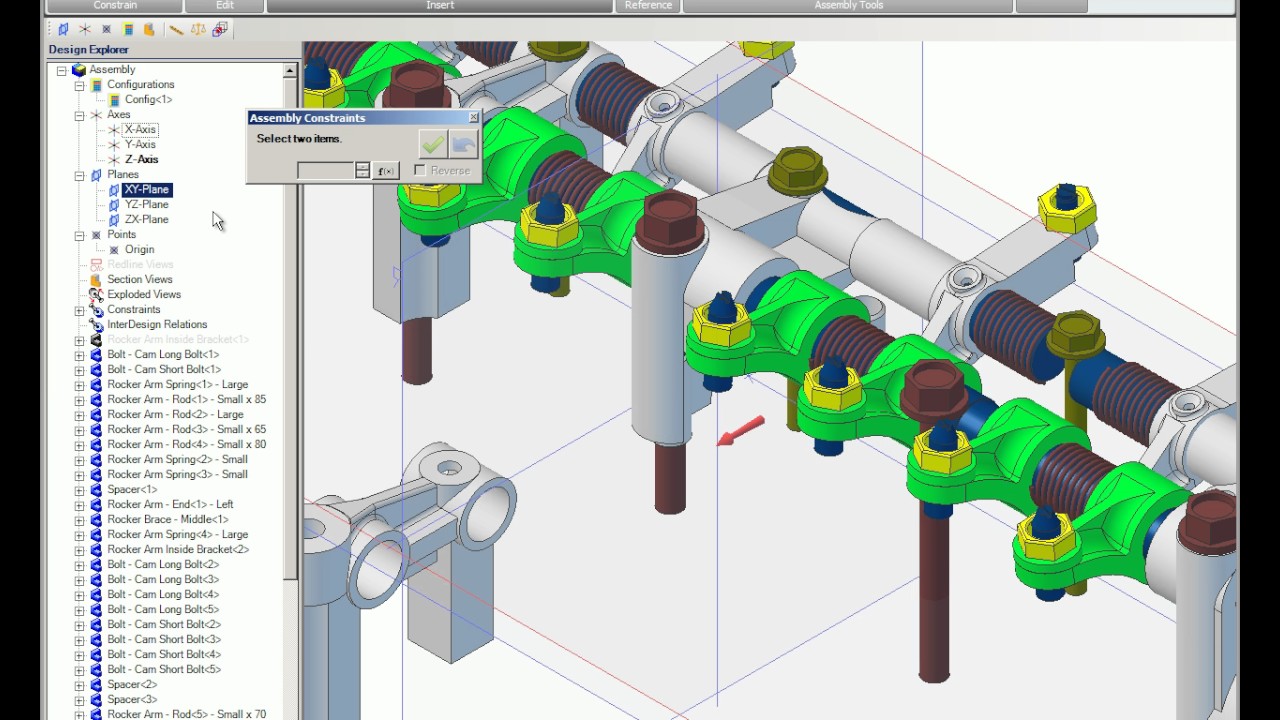Open the Assembly Tools tab
The width and height of the screenshot is (1280, 720).
848,6
